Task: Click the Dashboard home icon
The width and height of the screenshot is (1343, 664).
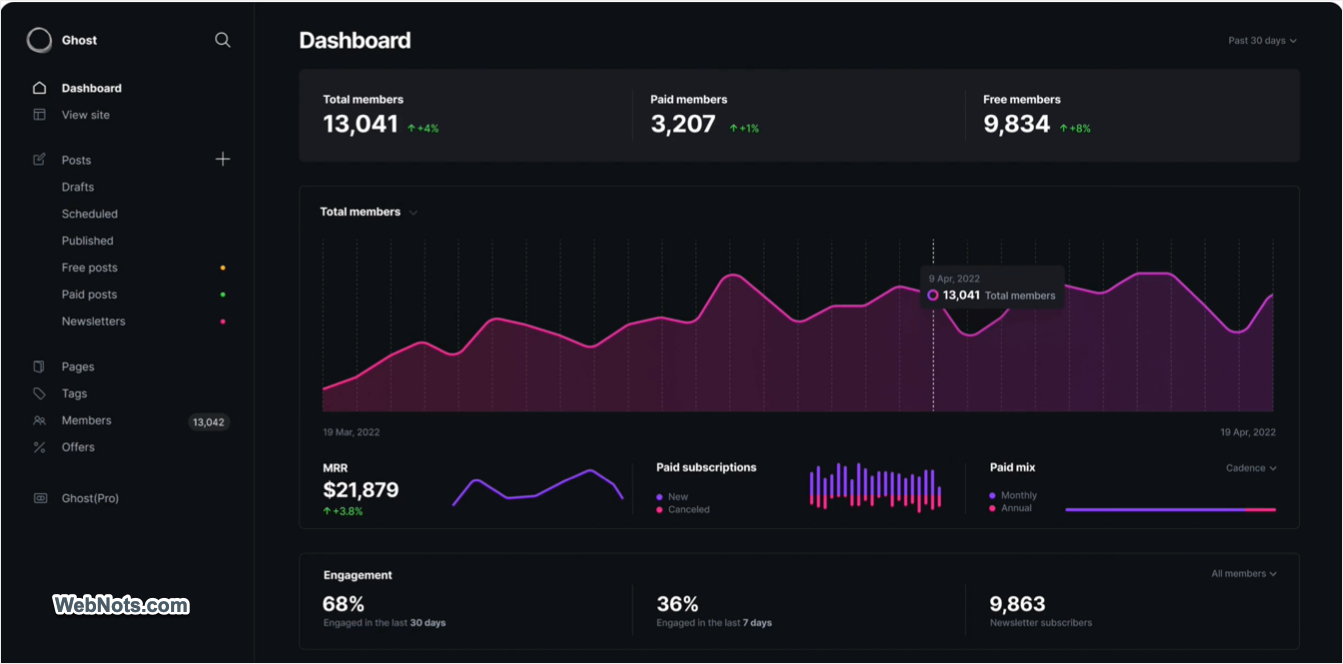Action: [x=40, y=88]
